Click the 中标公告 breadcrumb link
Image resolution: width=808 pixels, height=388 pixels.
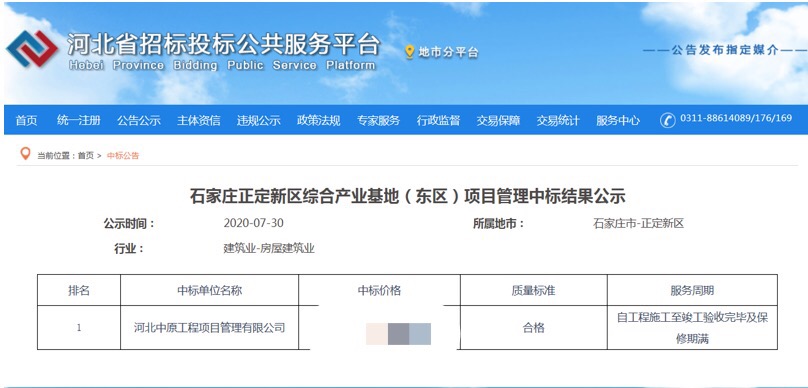[123, 156]
